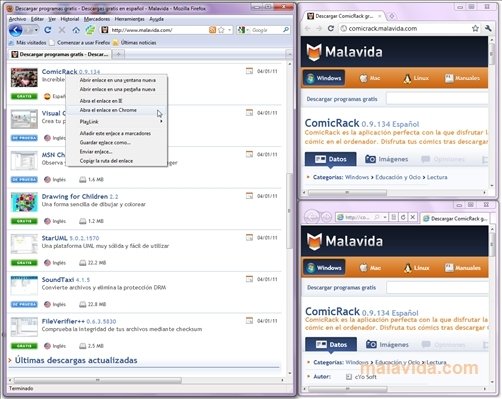Click Chrome back arrow button
Viewport: 502px width, 399px height.
pyautogui.click(x=307, y=29)
